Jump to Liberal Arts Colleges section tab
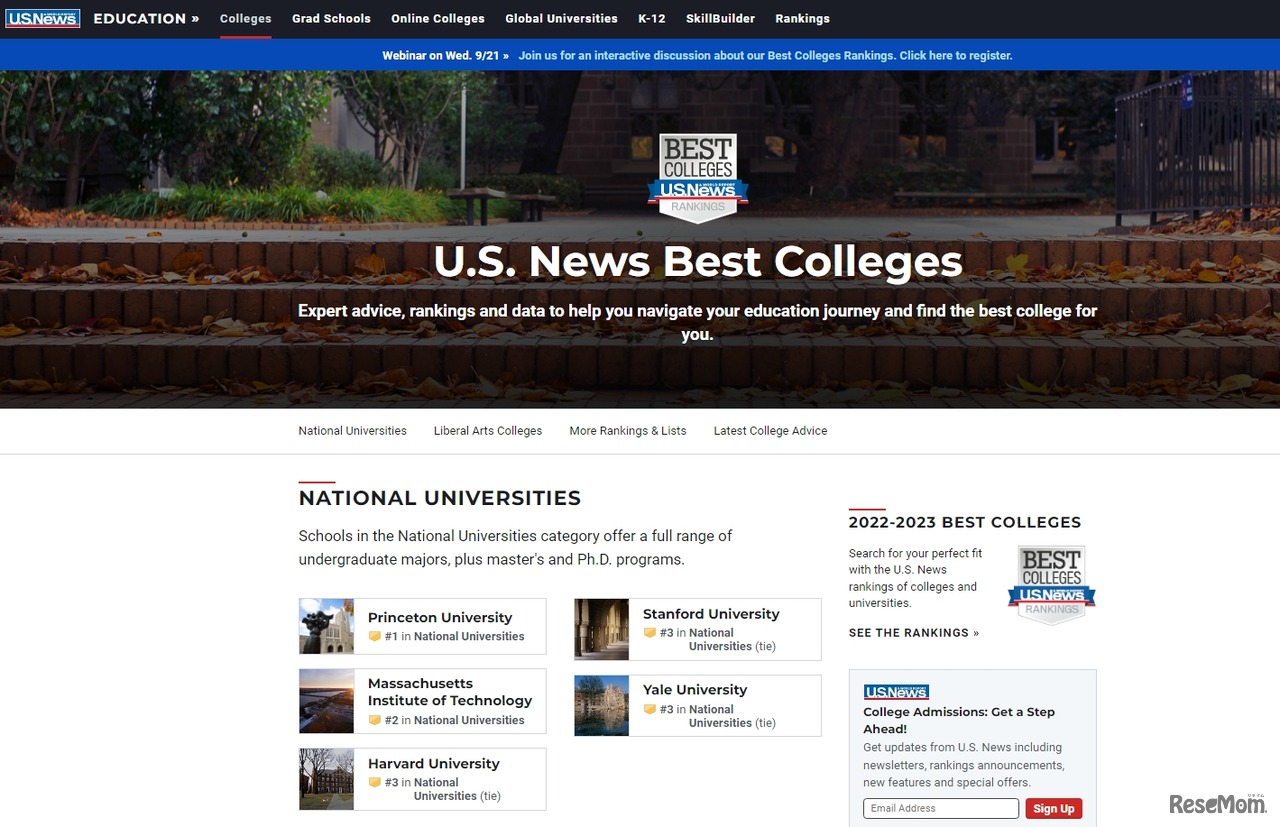 tap(488, 431)
